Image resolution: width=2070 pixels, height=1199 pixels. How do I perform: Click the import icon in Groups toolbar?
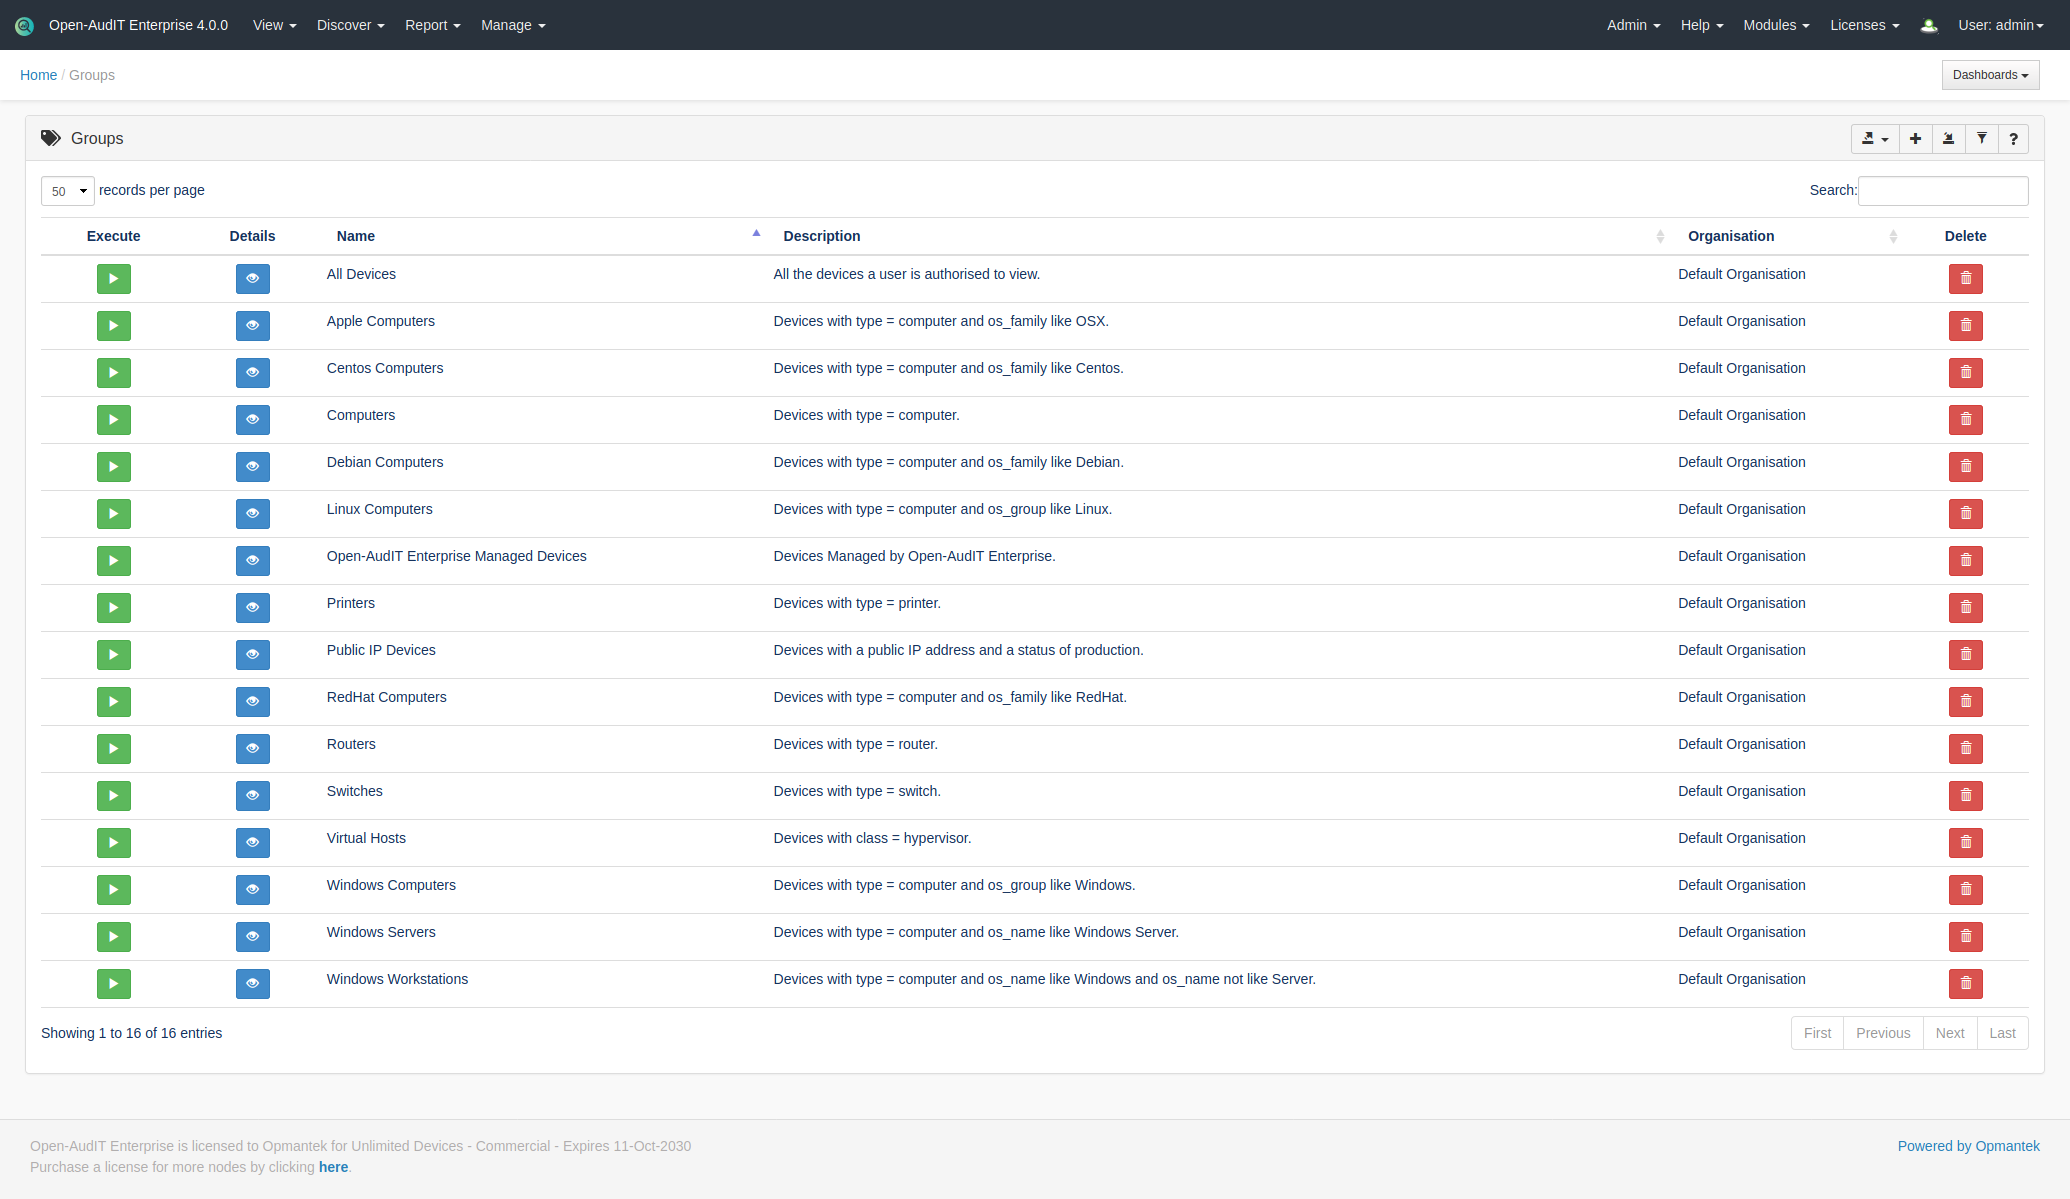1948,139
